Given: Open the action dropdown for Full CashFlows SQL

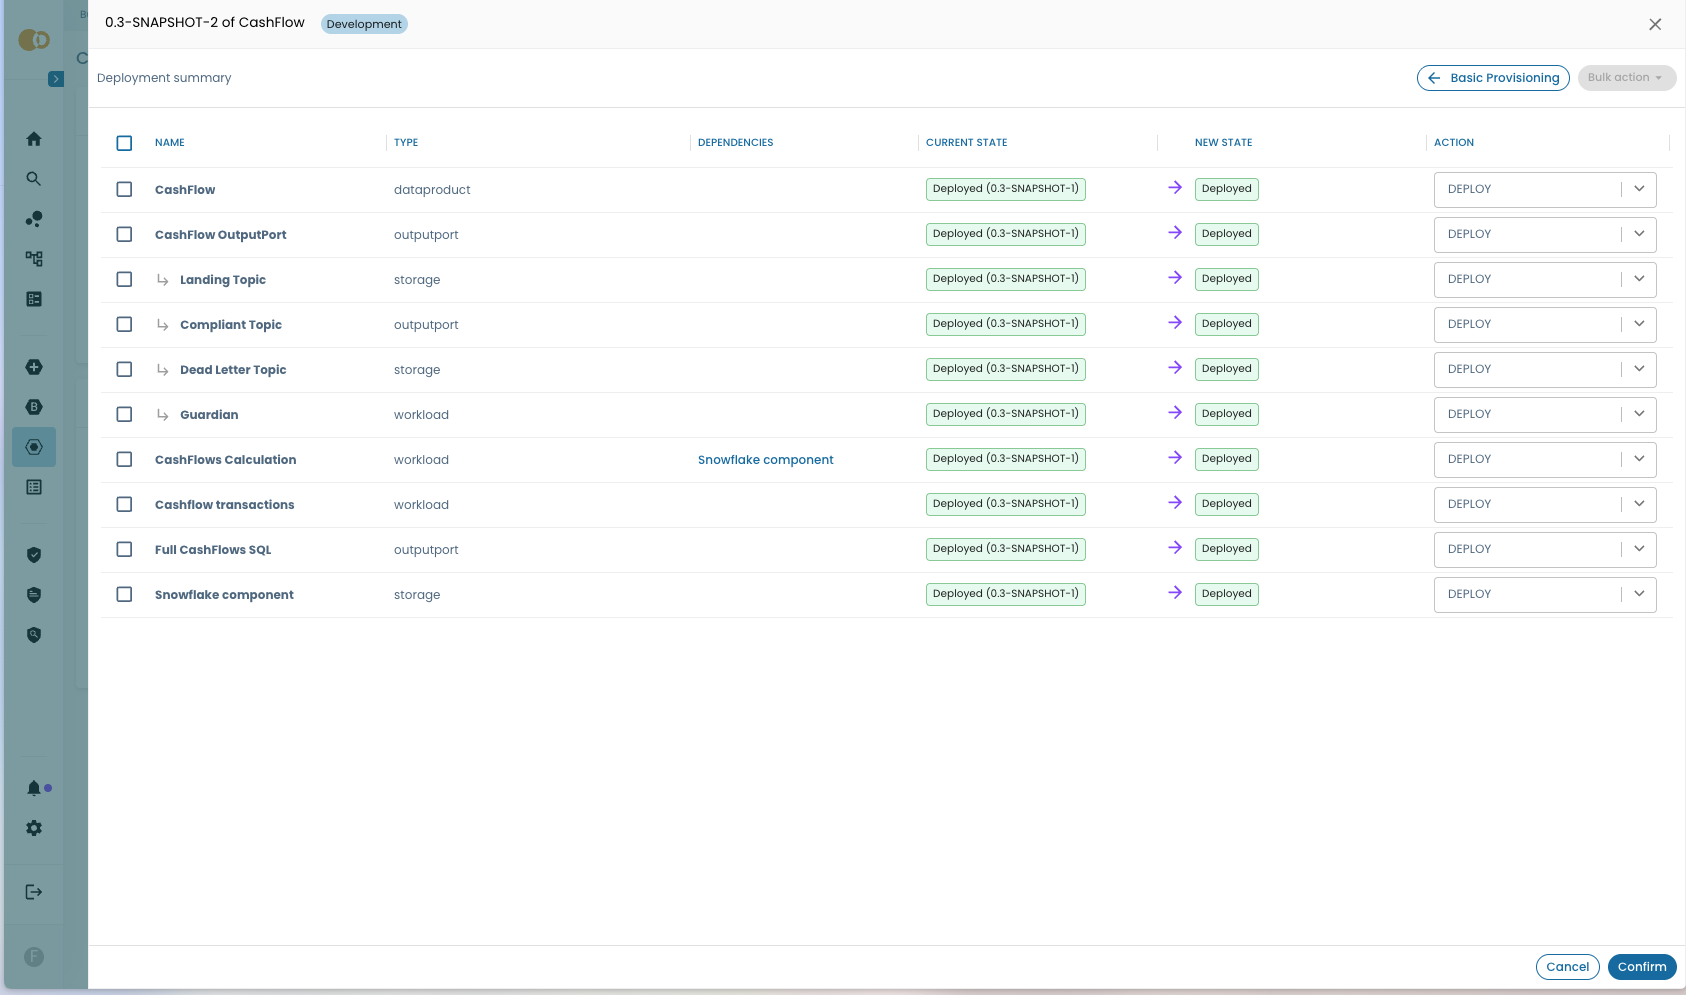Looking at the screenshot, I should [x=1545, y=549].
